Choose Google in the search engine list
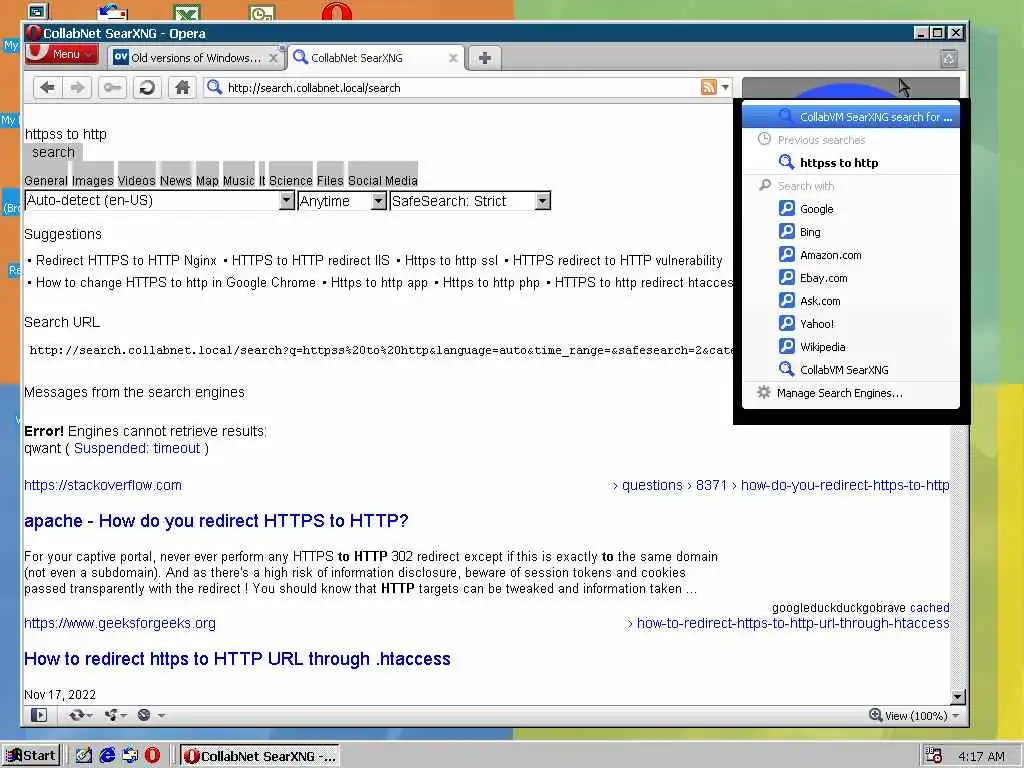Viewport: 1024px width, 768px height. coord(851,209)
